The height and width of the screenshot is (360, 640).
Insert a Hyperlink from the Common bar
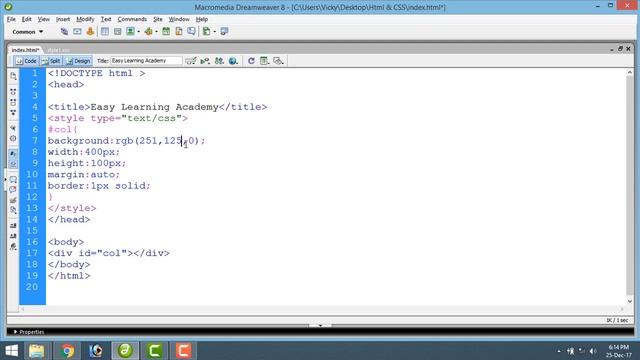tap(64, 31)
